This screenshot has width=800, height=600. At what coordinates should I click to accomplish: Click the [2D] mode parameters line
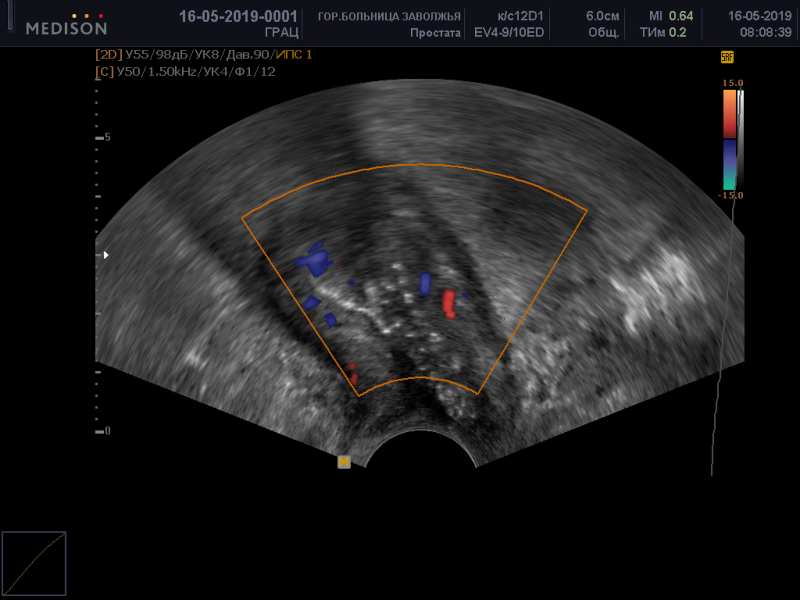tap(204, 55)
